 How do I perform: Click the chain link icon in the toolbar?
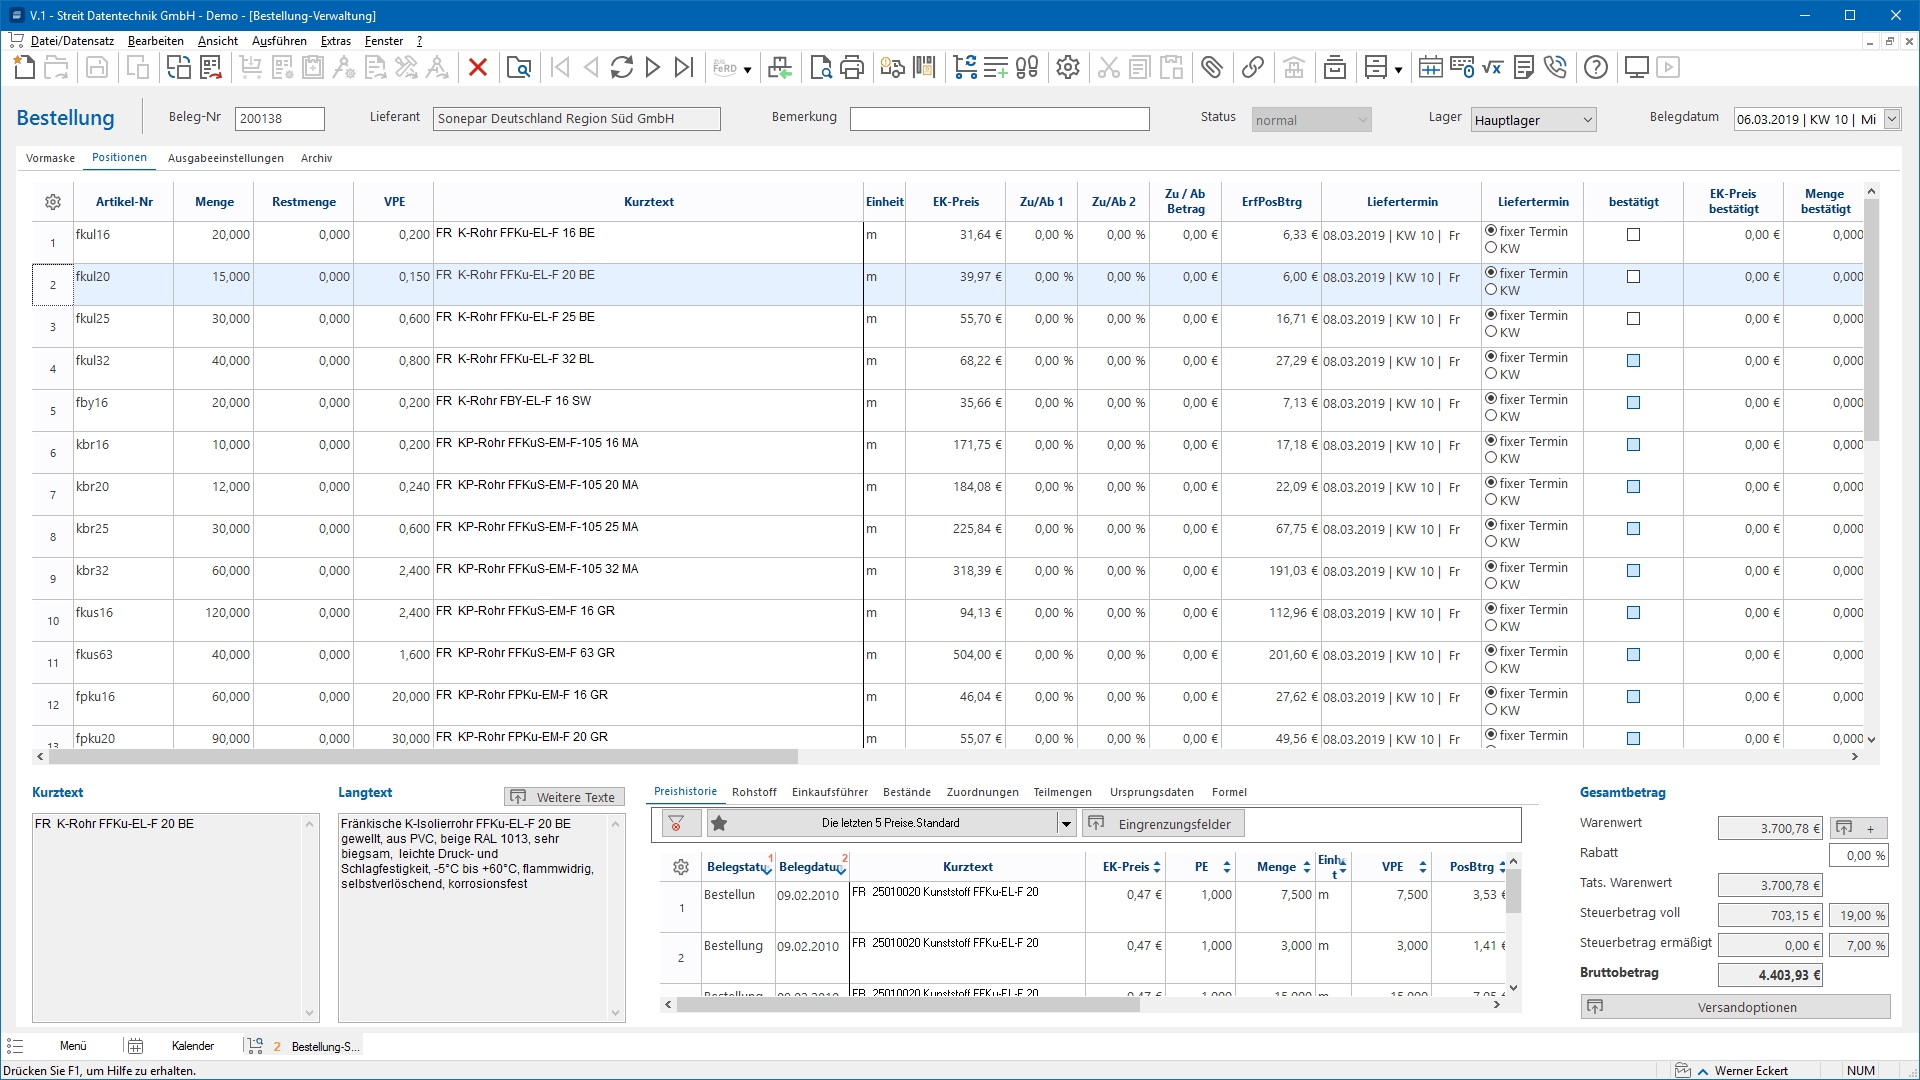(x=1252, y=68)
